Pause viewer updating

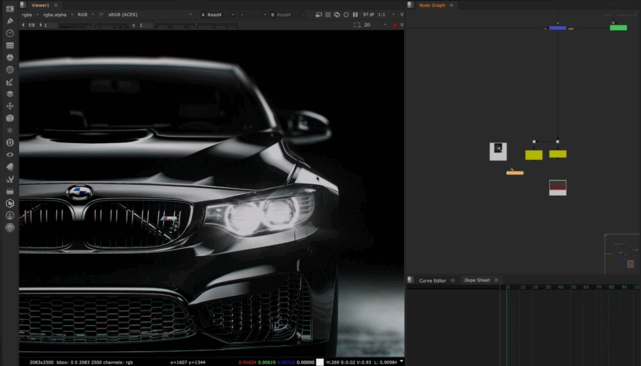click(355, 15)
